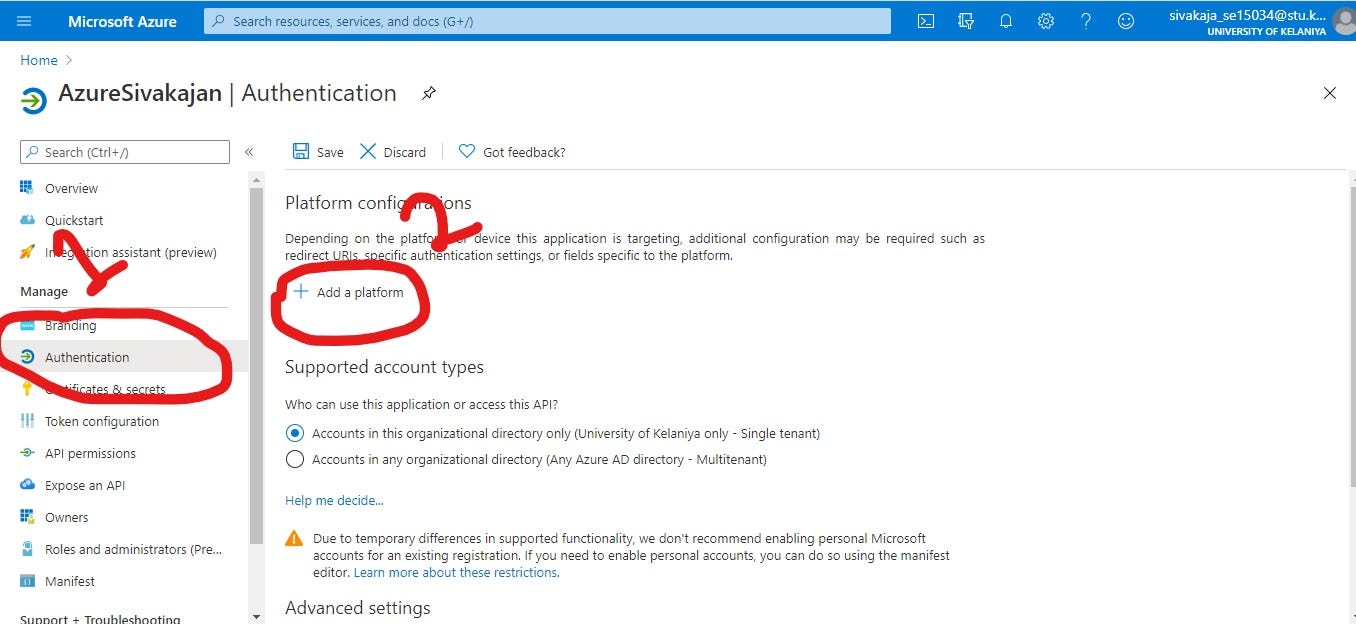Click the Save icon button
This screenshot has height=624, width=1356.
tap(300, 151)
